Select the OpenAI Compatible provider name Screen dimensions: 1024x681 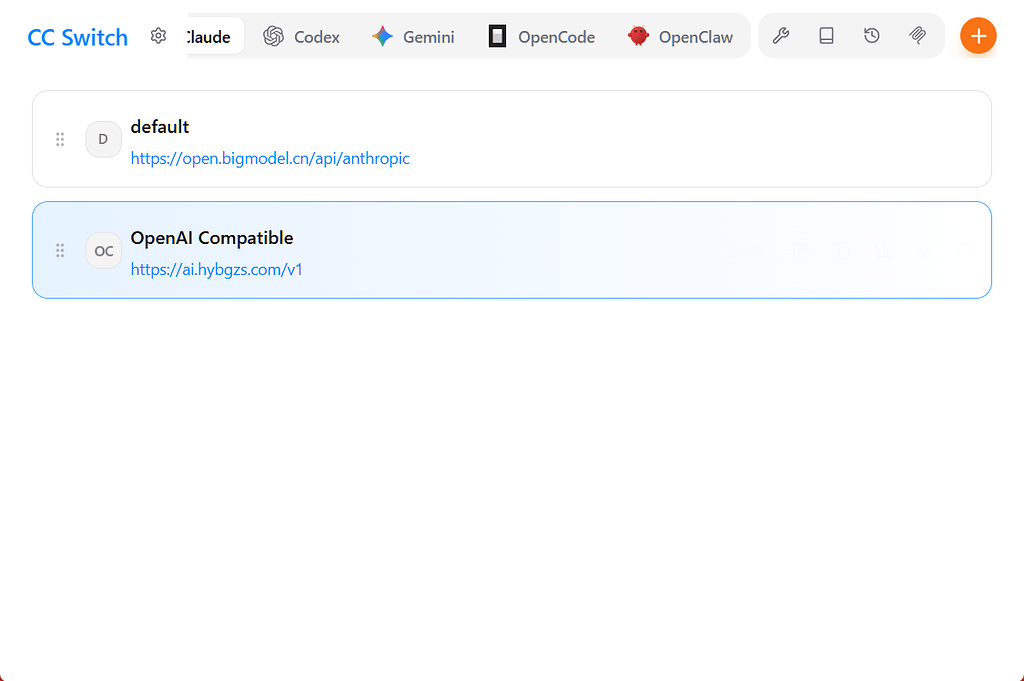pyautogui.click(x=212, y=238)
